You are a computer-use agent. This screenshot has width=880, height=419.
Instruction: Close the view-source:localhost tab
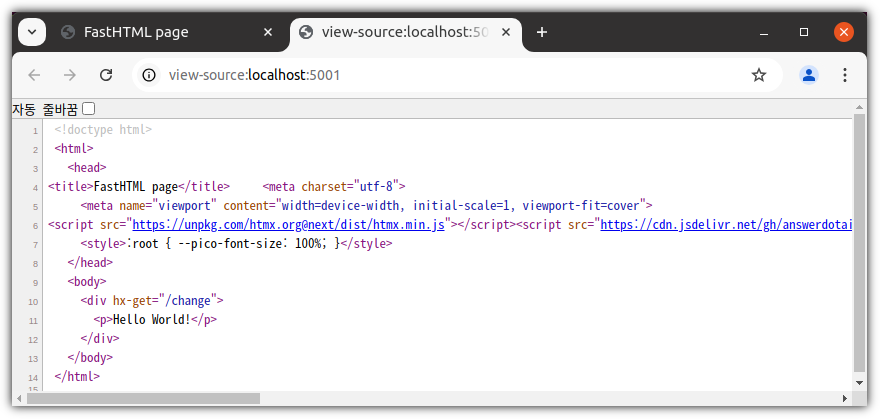pos(506,33)
